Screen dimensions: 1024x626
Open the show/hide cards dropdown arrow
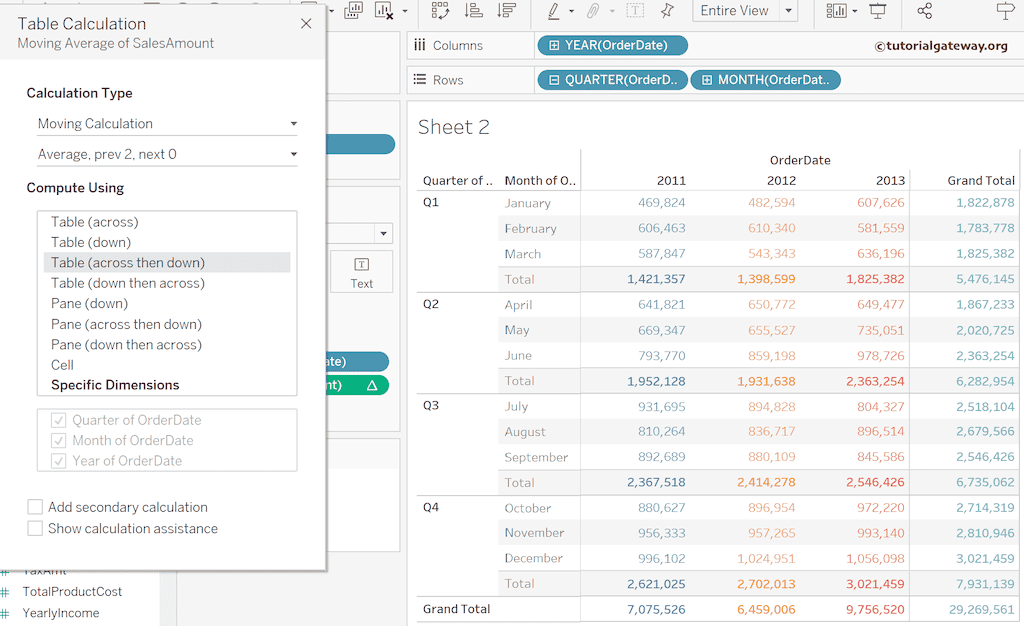pyautogui.click(x=854, y=11)
